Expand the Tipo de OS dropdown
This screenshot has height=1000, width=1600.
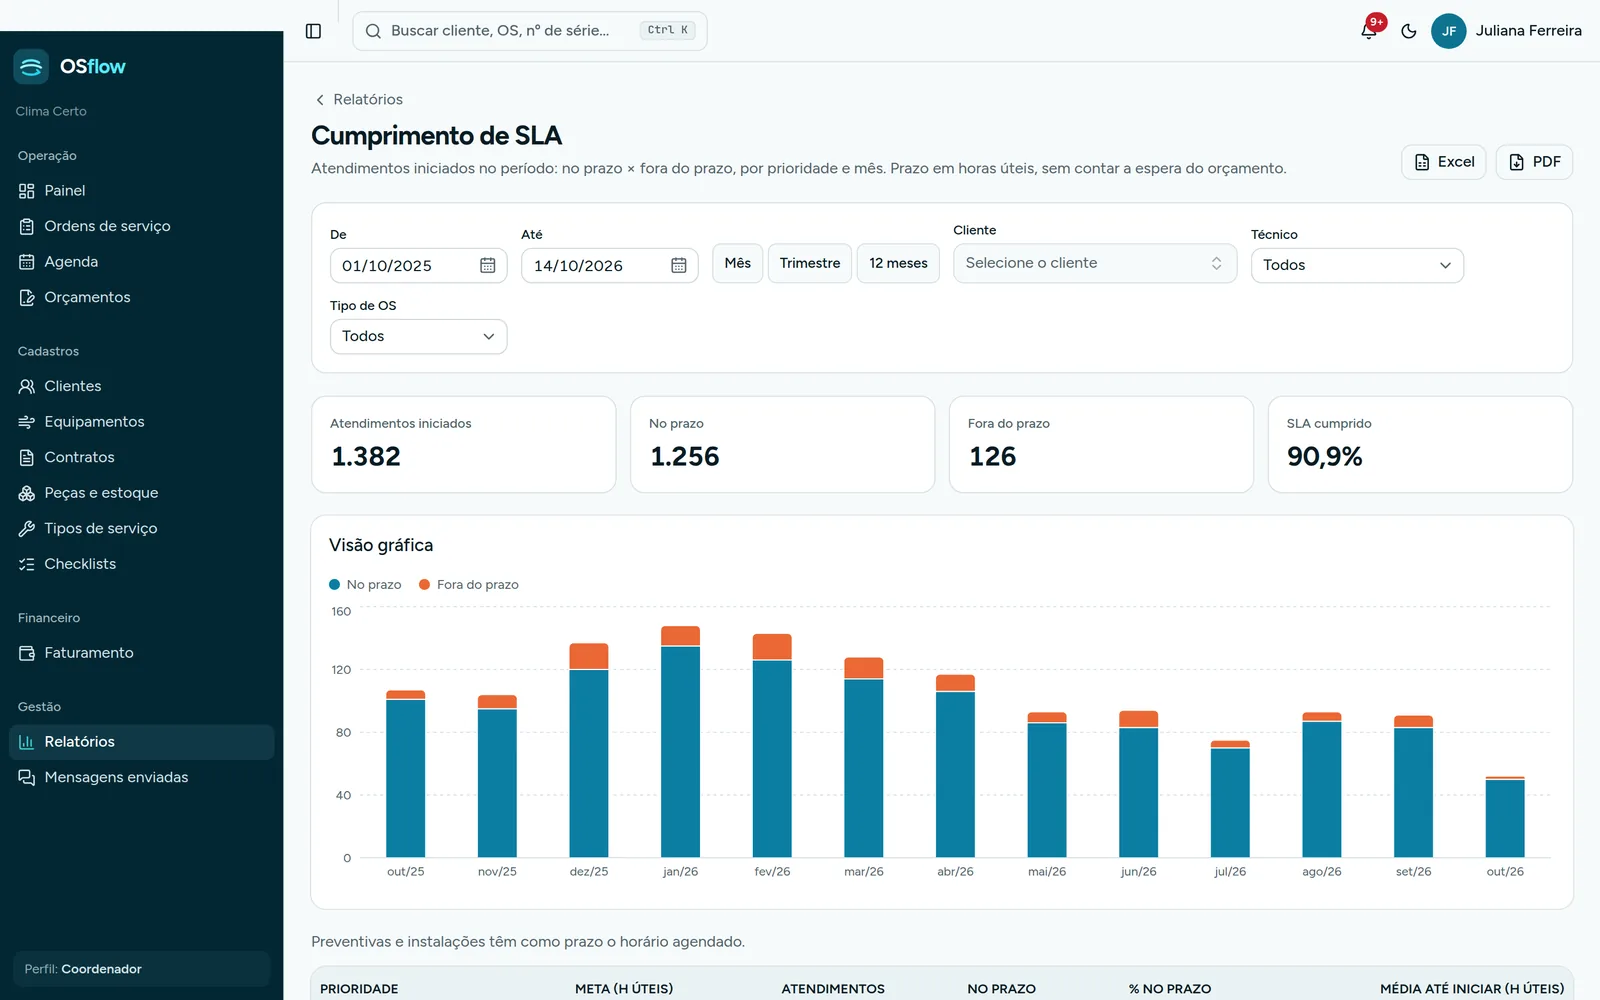coord(418,336)
